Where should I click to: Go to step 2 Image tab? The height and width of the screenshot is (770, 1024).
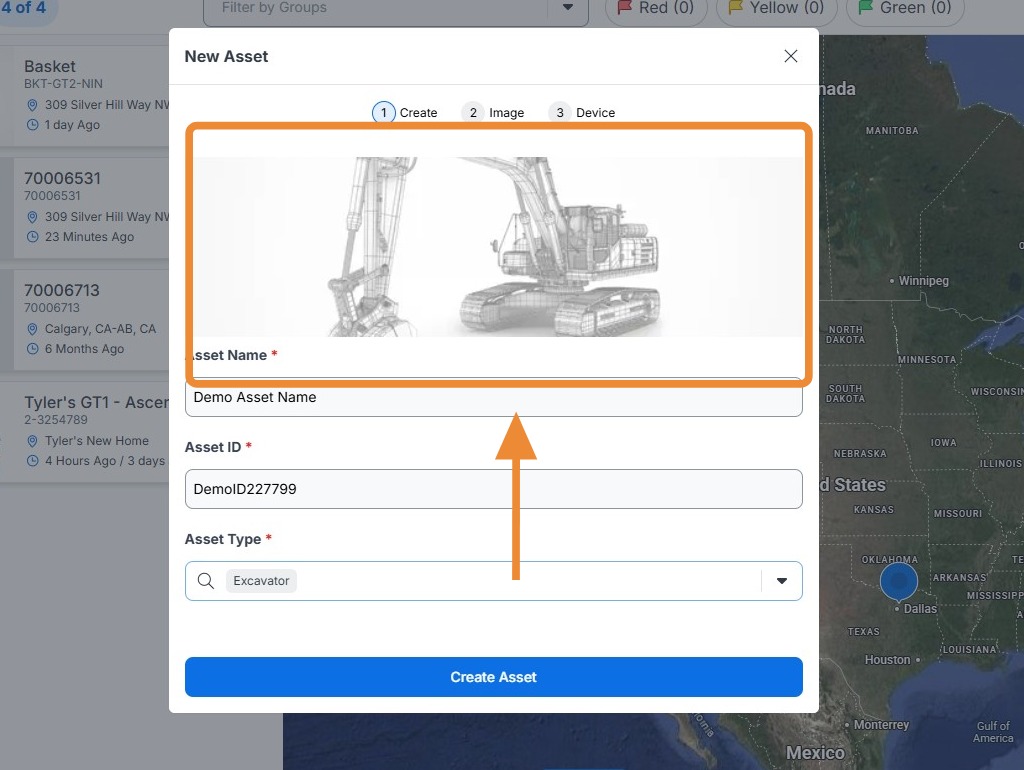[493, 112]
